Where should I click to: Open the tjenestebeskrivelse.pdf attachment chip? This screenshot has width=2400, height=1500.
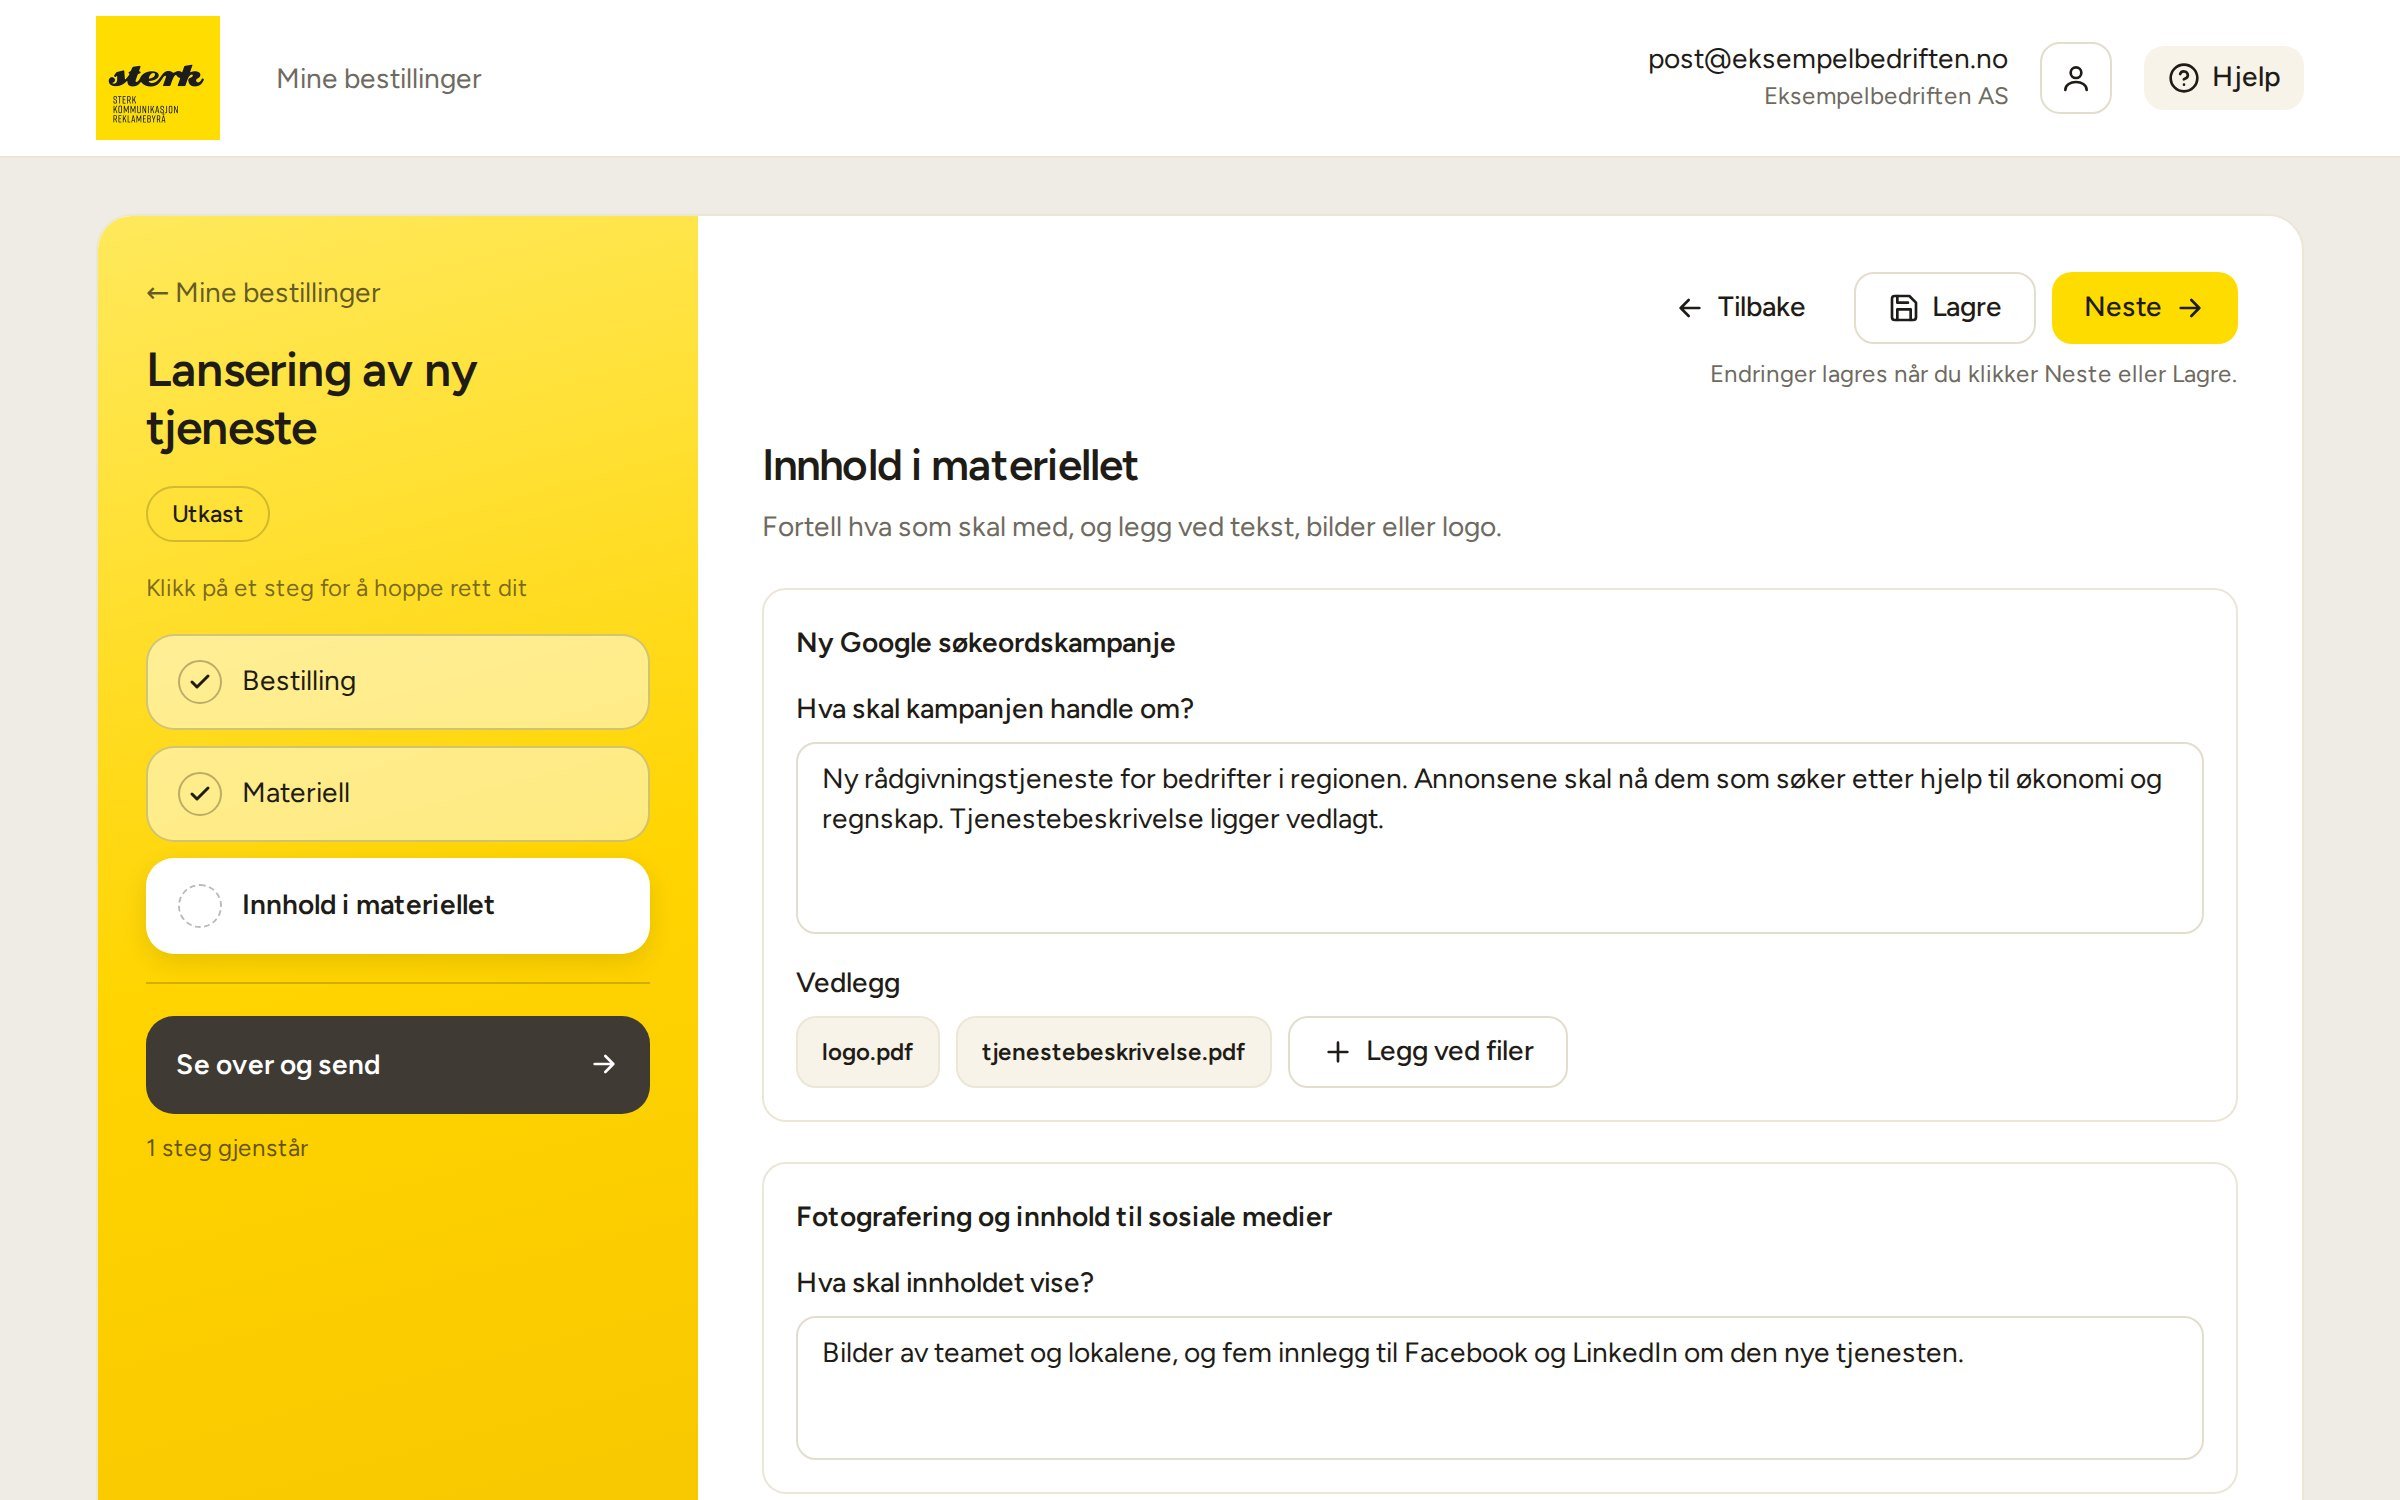click(1113, 1052)
